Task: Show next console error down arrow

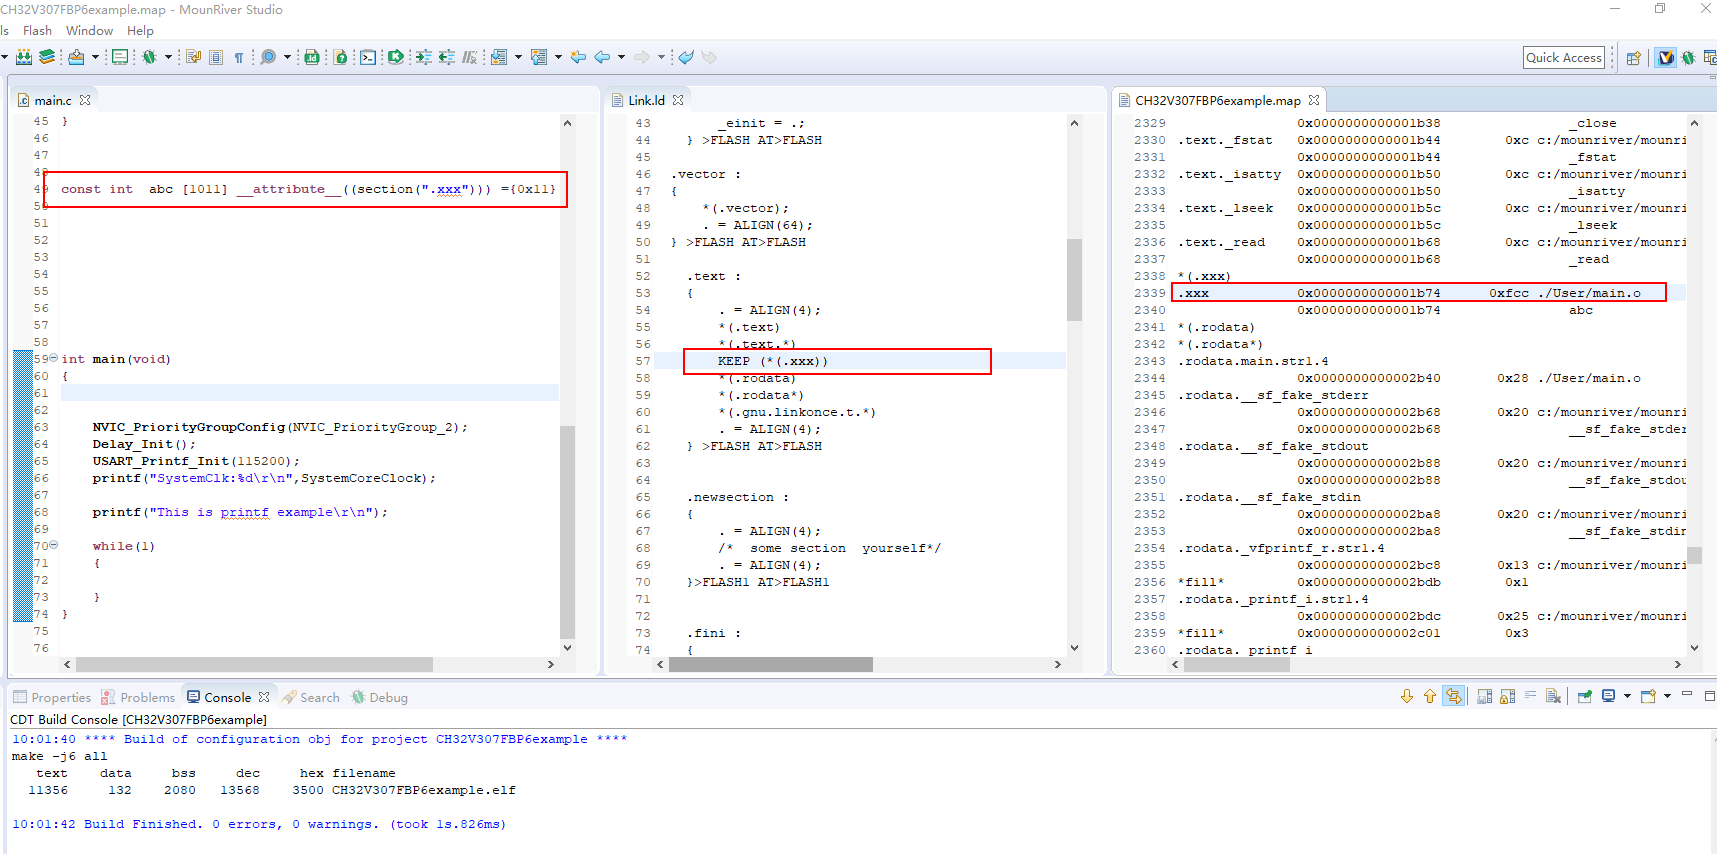Action: [1407, 696]
